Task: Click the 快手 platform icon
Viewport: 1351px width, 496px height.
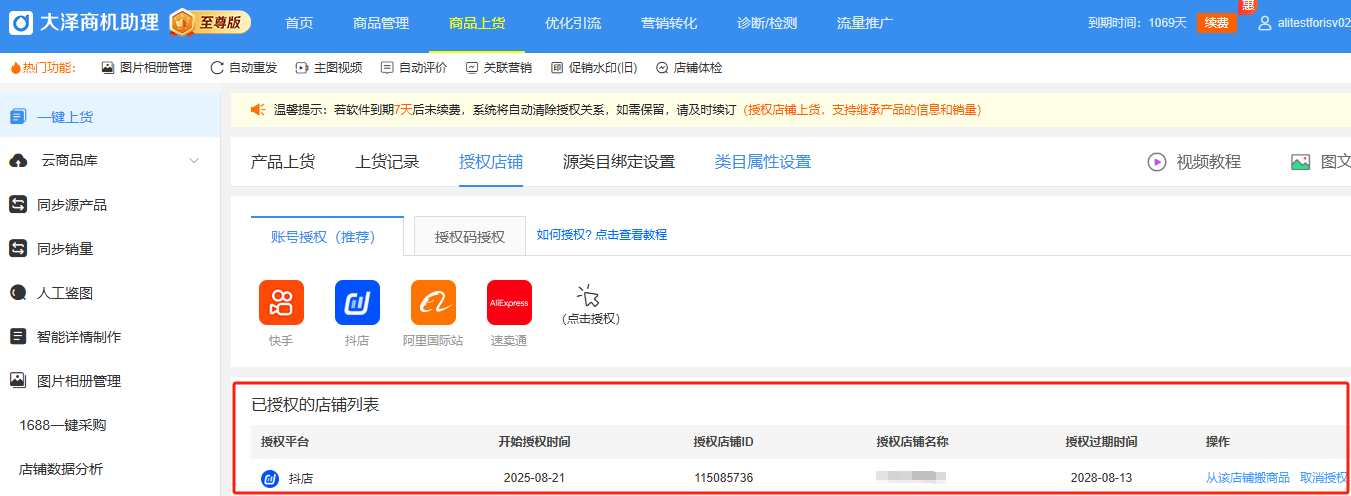Action: pos(281,302)
